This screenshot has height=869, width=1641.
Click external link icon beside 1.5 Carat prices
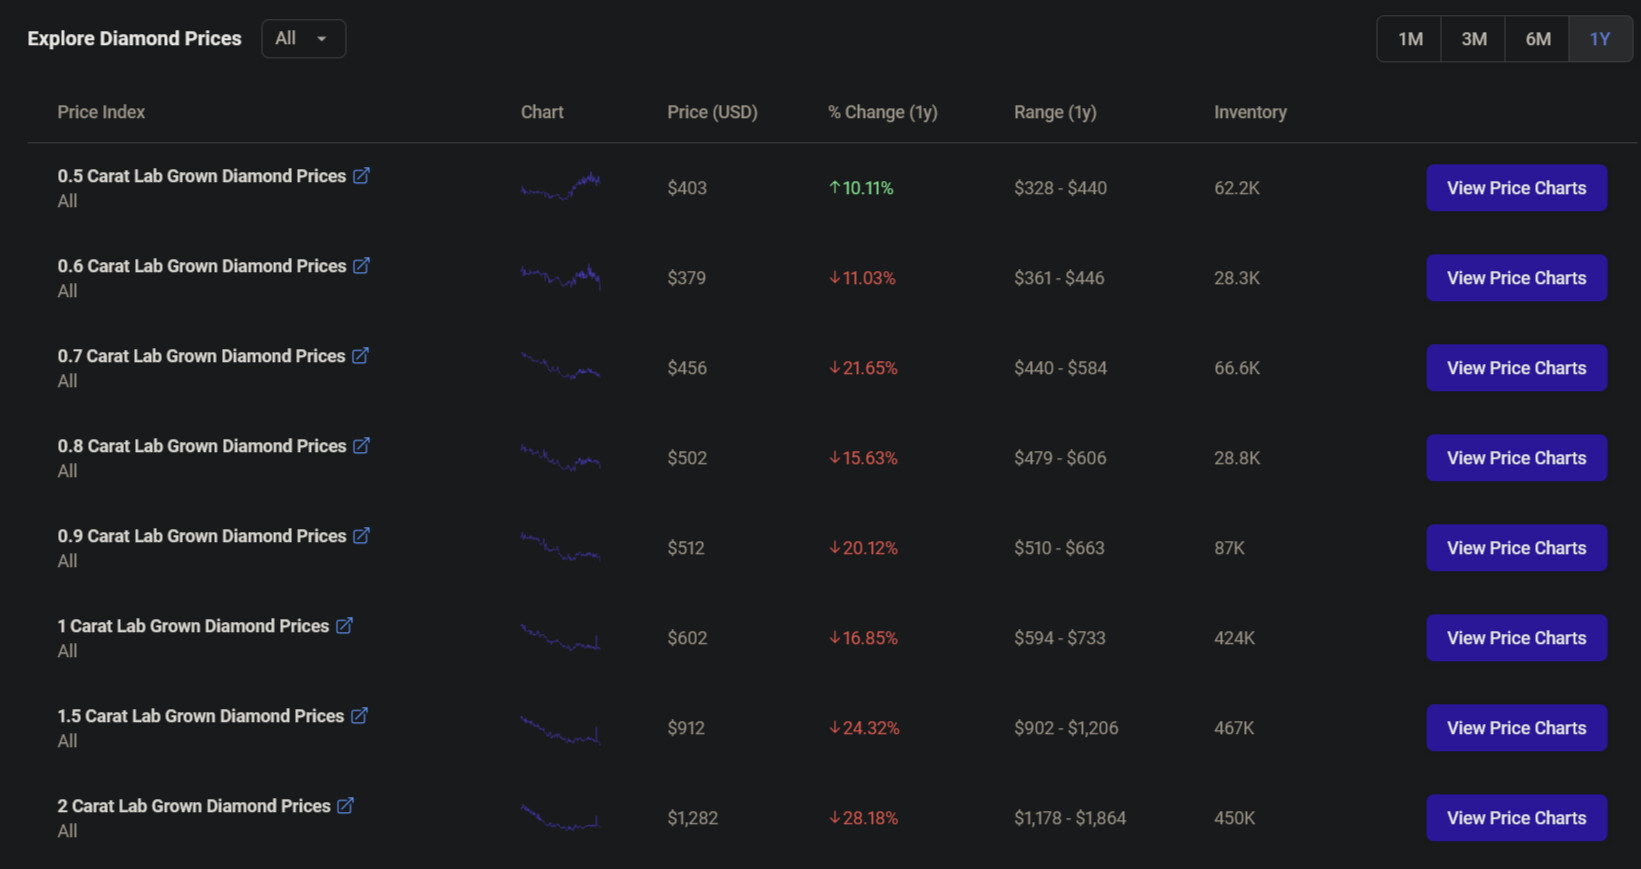pyautogui.click(x=359, y=716)
